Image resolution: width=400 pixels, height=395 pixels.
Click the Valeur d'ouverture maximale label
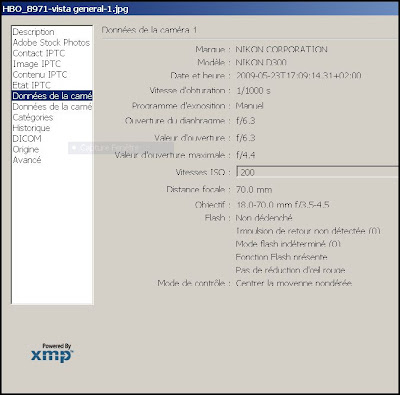173,155
